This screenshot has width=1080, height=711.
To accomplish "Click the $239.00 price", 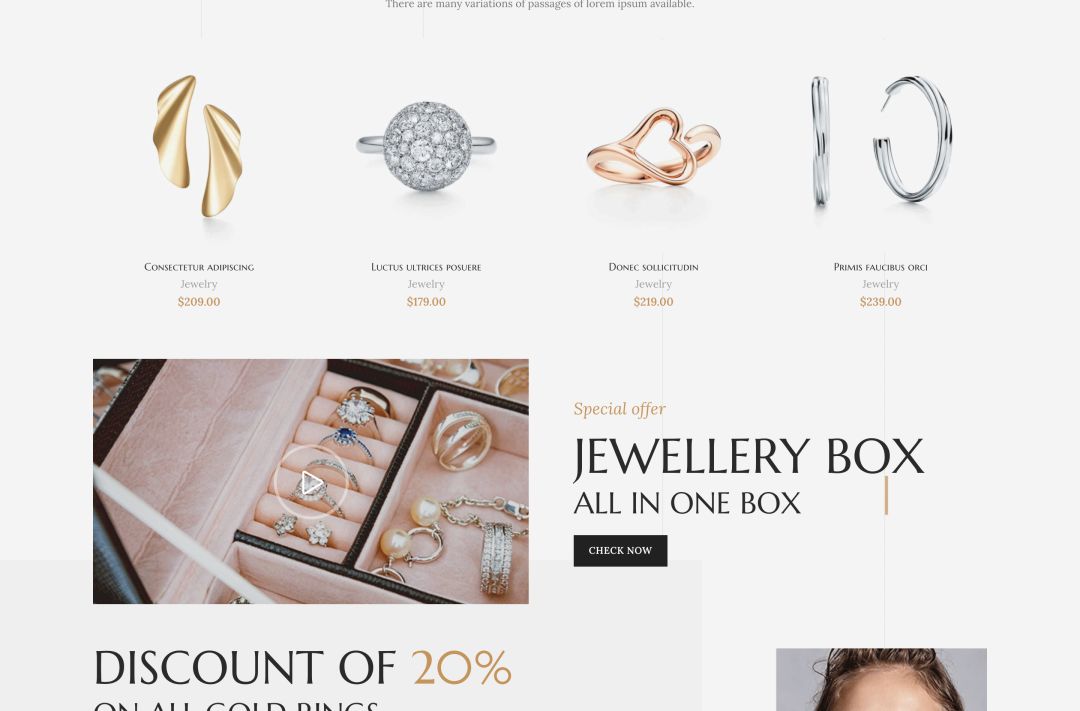I will point(880,302).
